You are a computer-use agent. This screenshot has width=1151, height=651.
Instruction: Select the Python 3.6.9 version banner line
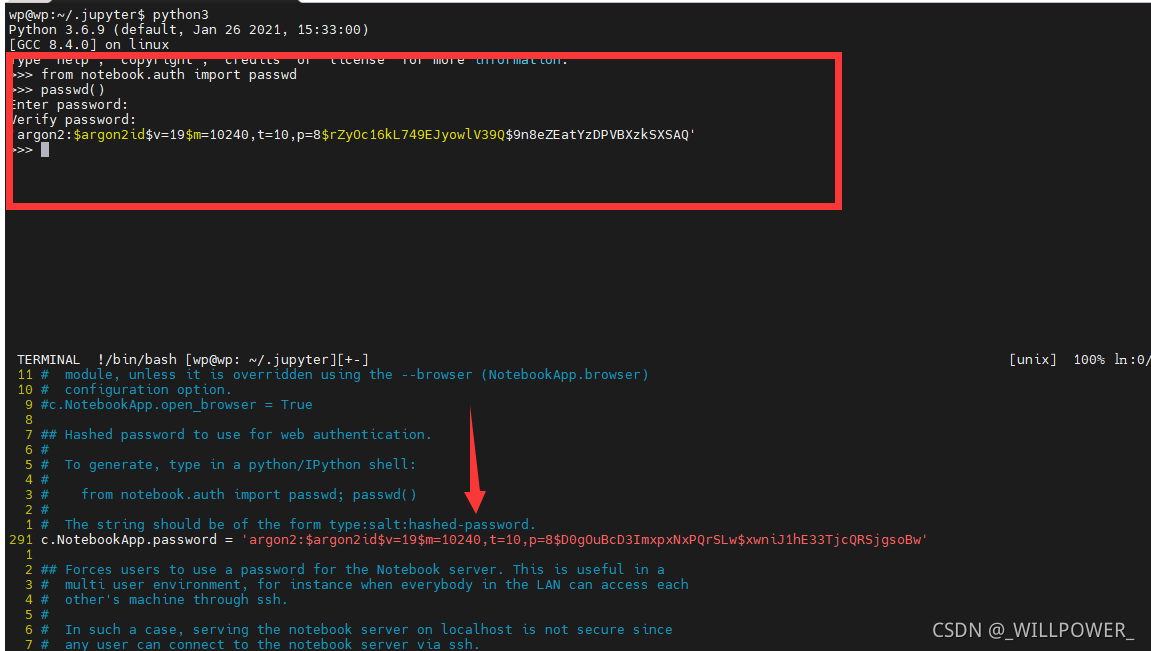(189, 29)
